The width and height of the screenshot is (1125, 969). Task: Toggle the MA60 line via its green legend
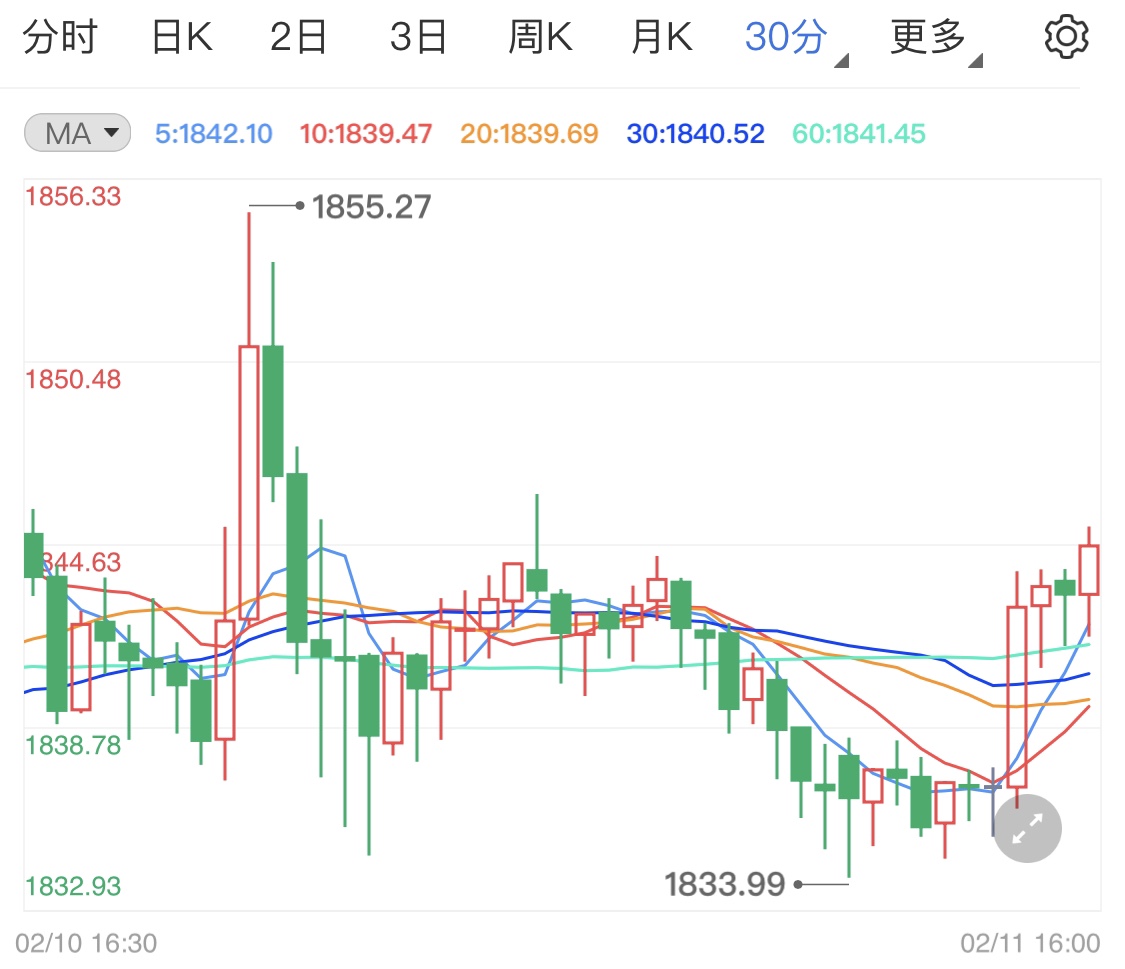click(856, 133)
